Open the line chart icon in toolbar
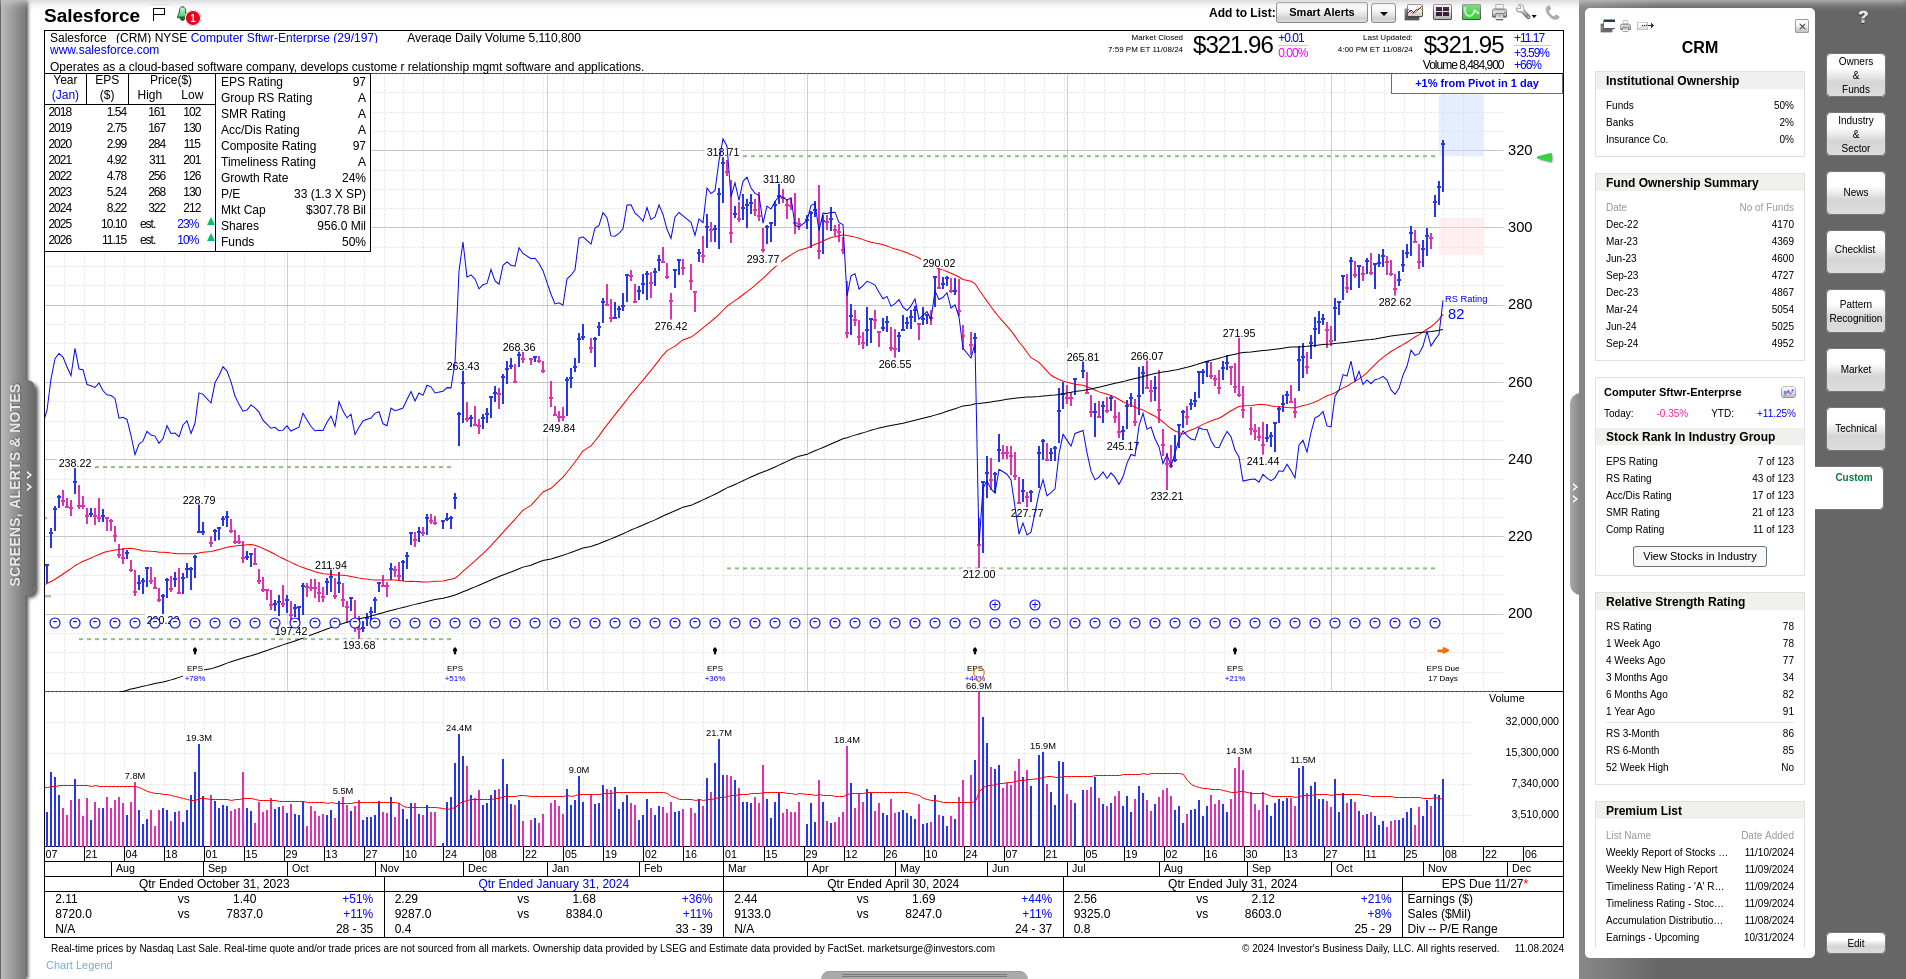 click(x=1414, y=12)
